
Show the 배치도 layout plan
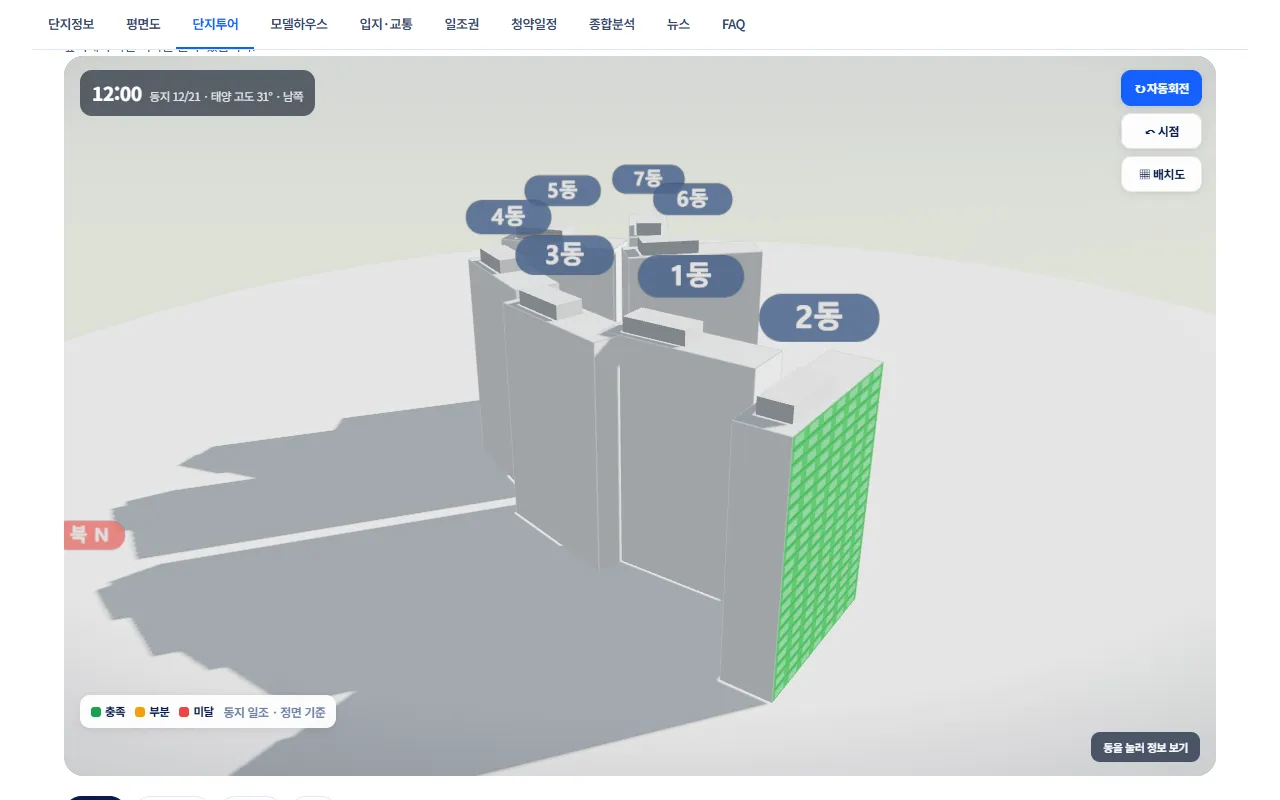(x=1161, y=174)
